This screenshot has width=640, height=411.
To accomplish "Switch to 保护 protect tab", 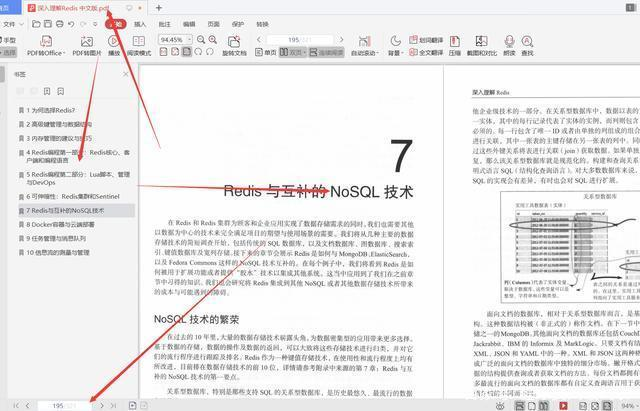I will click(x=238, y=24).
